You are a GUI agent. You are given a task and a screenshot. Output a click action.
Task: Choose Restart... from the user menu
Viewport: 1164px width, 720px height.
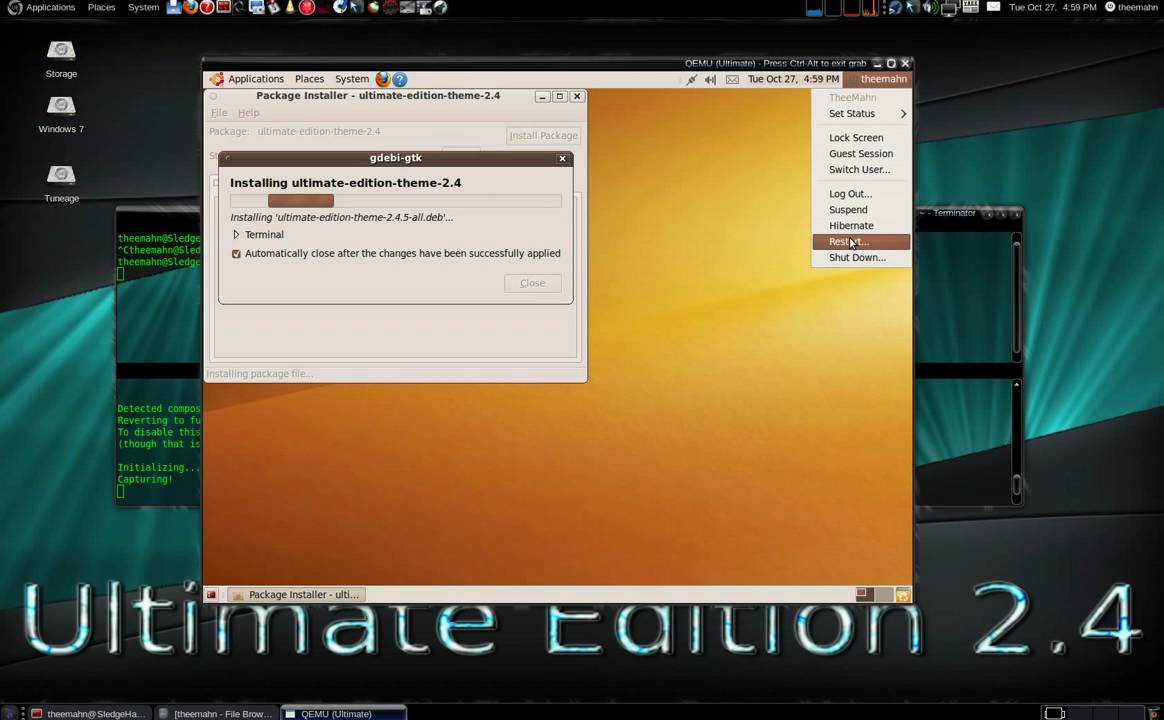tap(861, 242)
